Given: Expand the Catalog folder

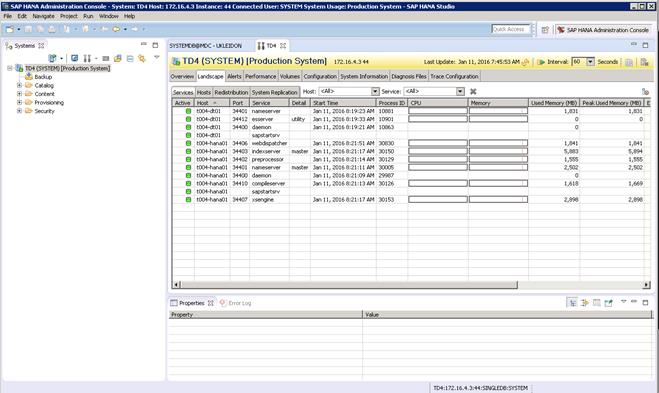Looking at the screenshot, I should click(x=19, y=85).
